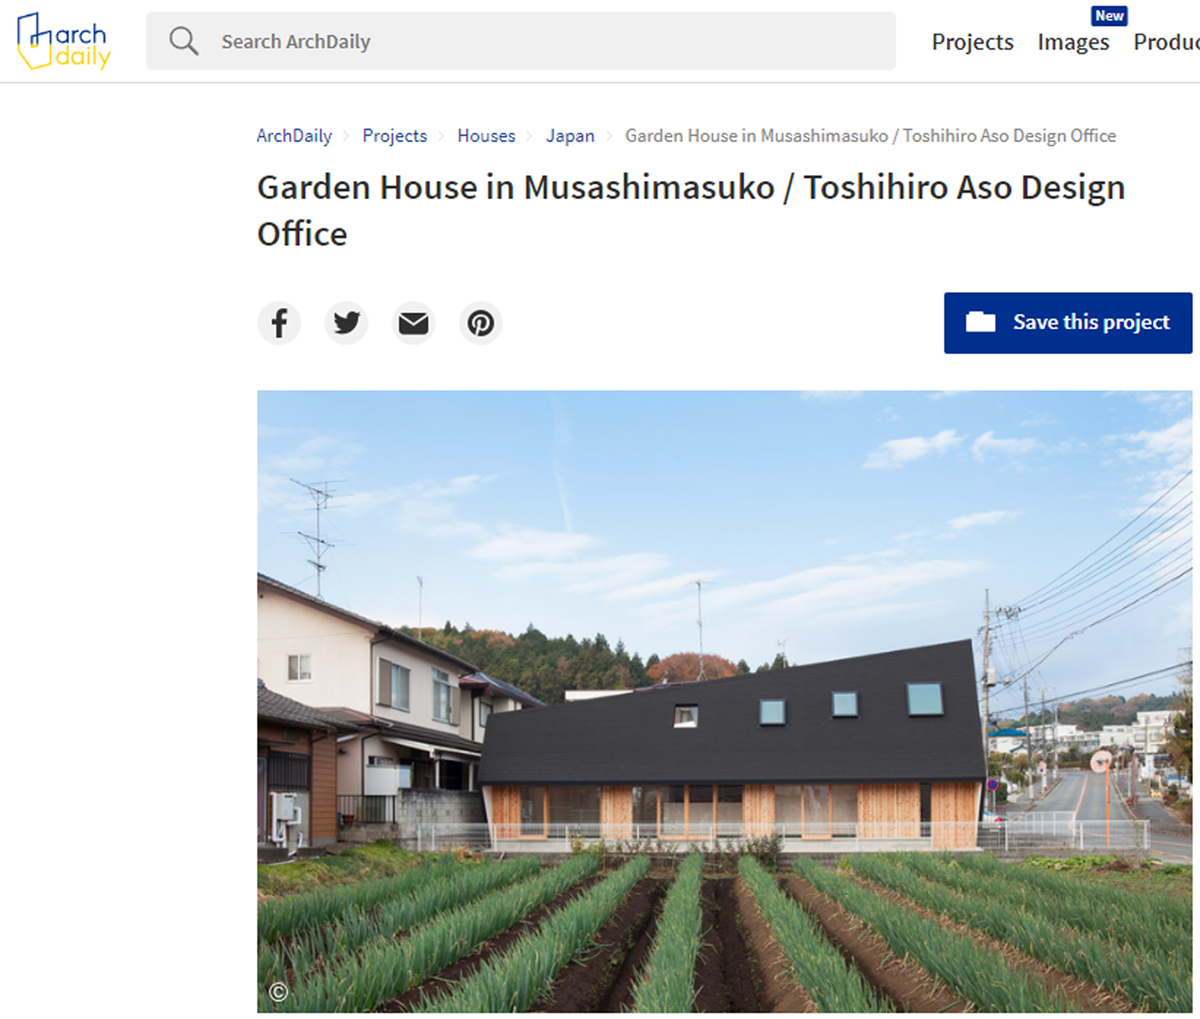1200x1019 pixels.
Task: Open the main Garden House photo
Action: click(724, 700)
